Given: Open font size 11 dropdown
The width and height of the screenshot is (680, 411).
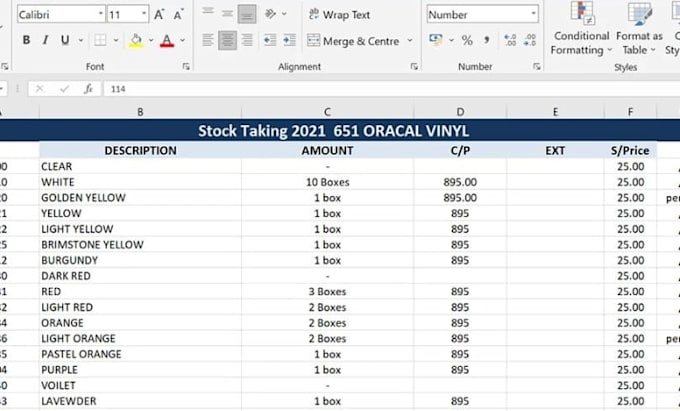Looking at the screenshot, I should (x=144, y=14).
